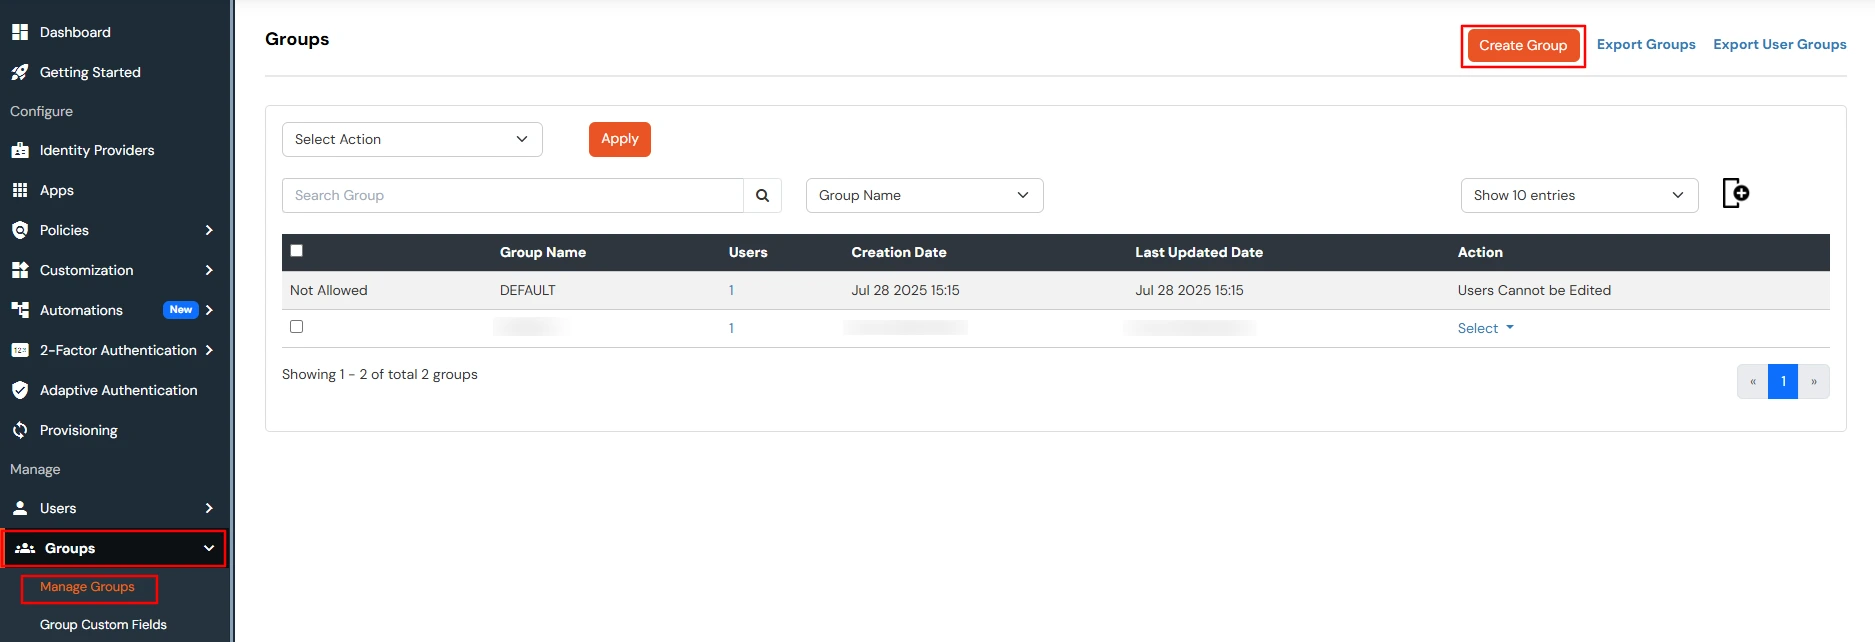This screenshot has height=642, width=1875.
Task: Click the Provisioning sync icon
Action: pyautogui.click(x=20, y=430)
